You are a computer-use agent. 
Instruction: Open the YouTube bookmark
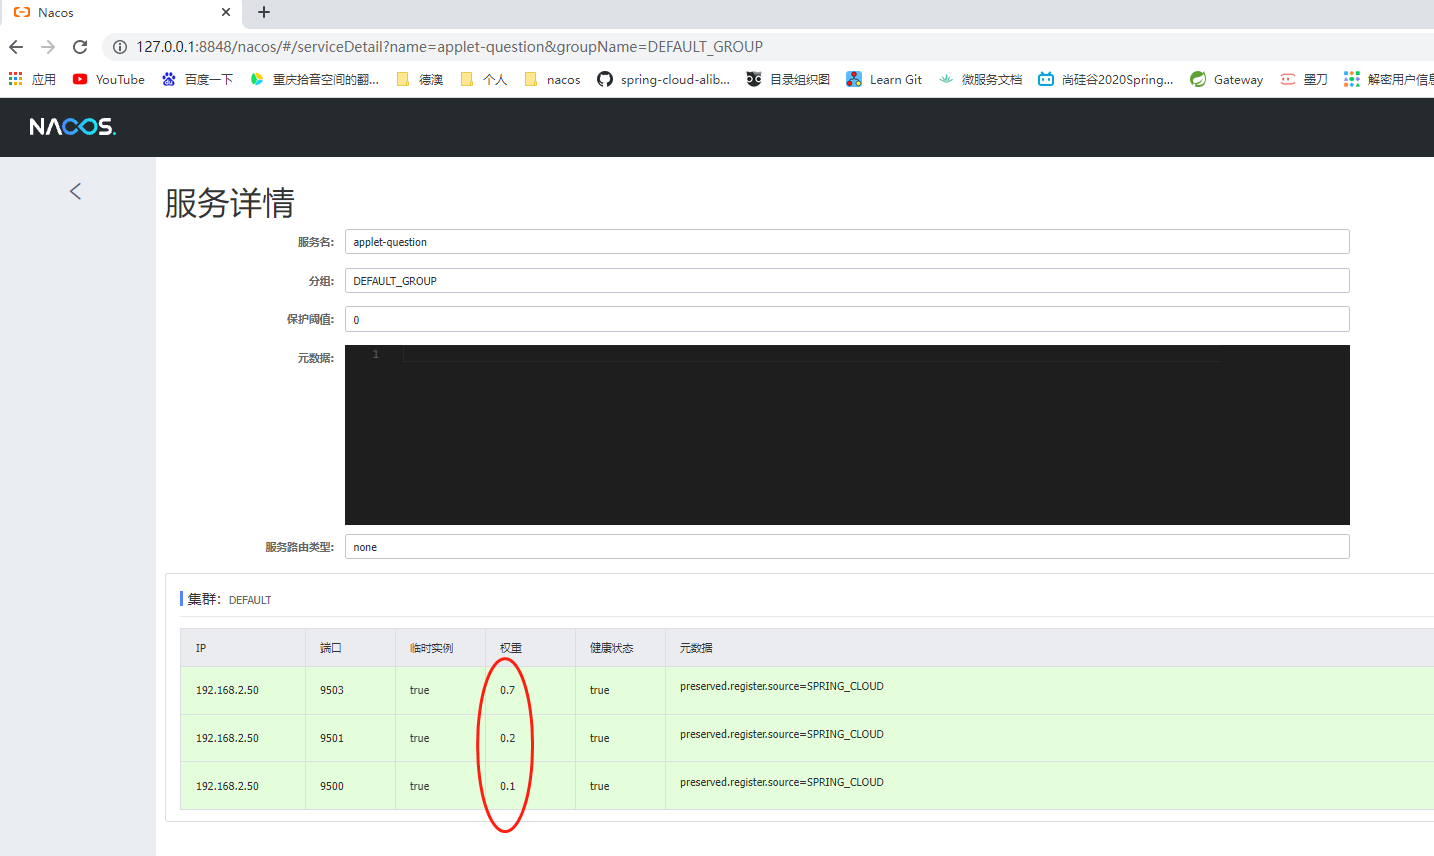109,79
